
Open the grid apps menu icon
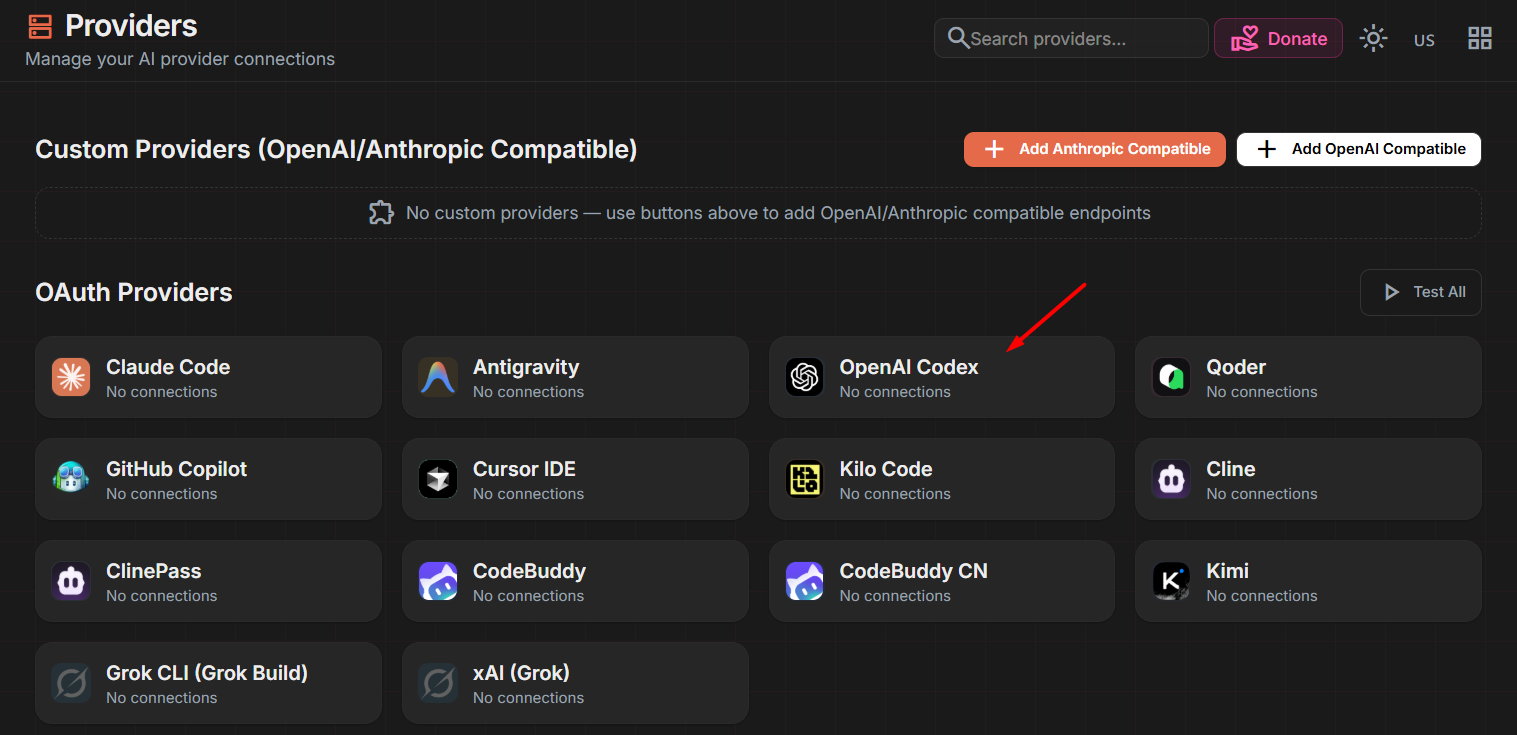tap(1479, 39)
